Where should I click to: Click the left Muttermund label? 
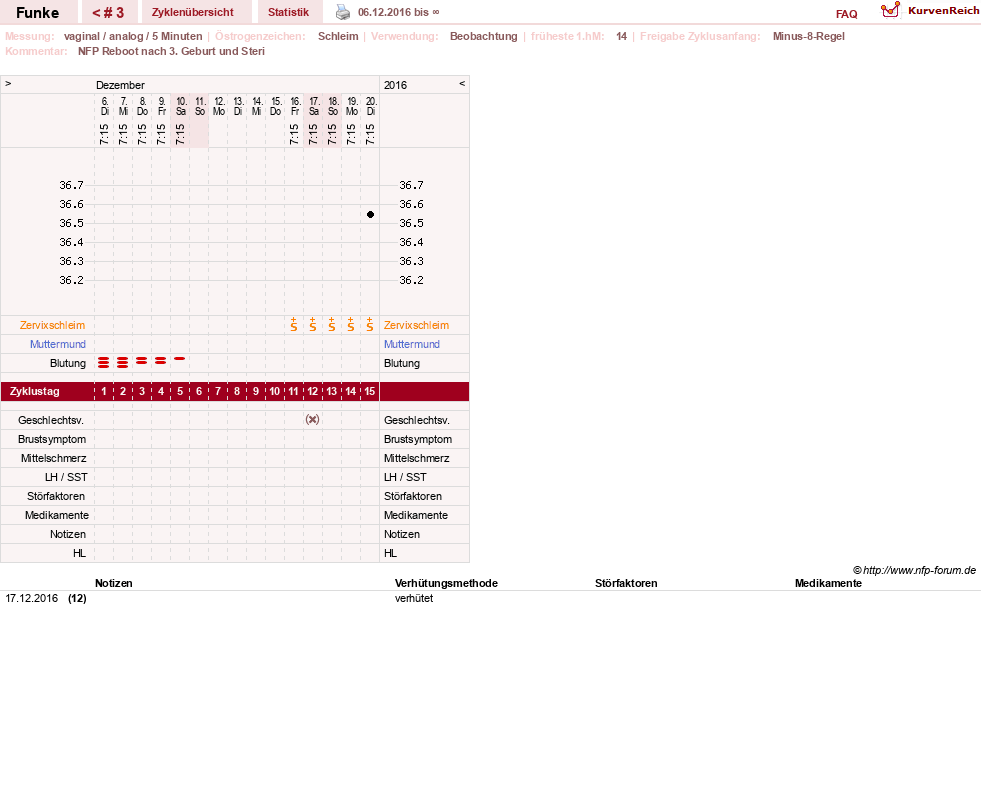tap(58, 344)
